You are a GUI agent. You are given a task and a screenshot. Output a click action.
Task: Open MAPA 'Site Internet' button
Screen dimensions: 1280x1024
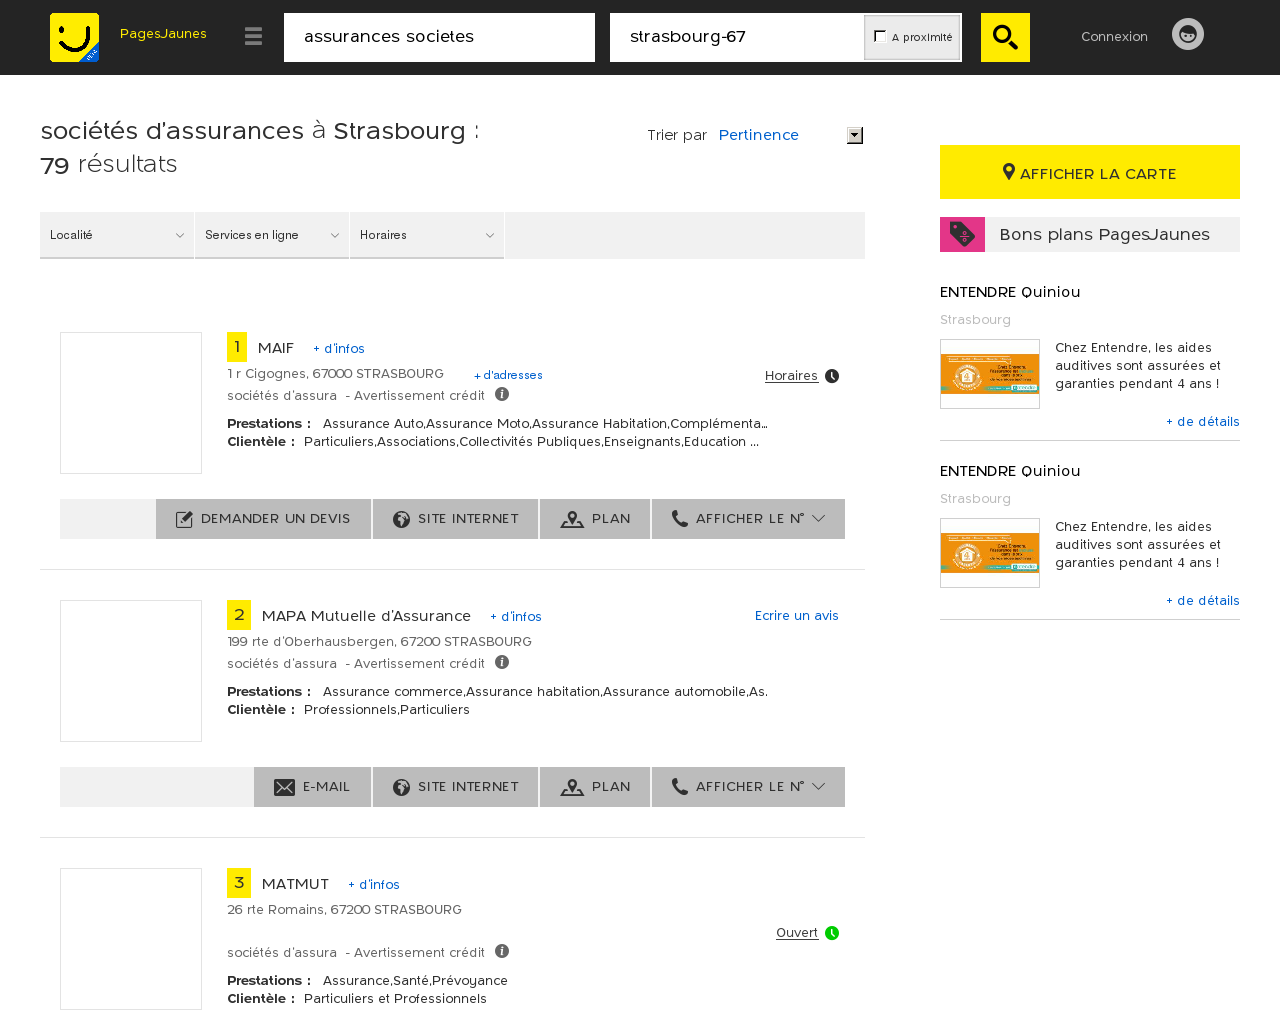(455, 787)
